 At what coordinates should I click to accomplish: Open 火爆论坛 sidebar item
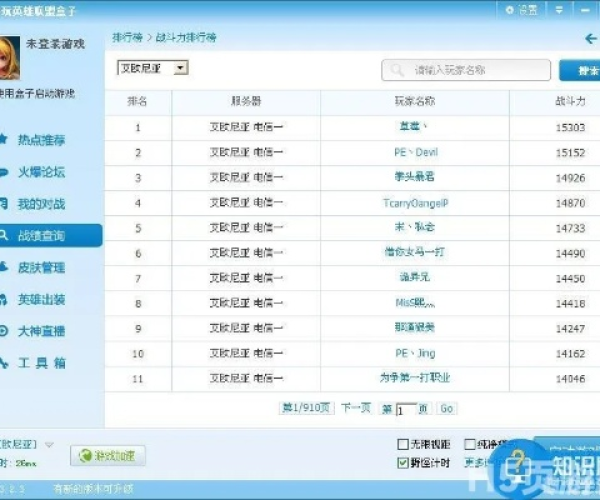(x=41, y=172)
